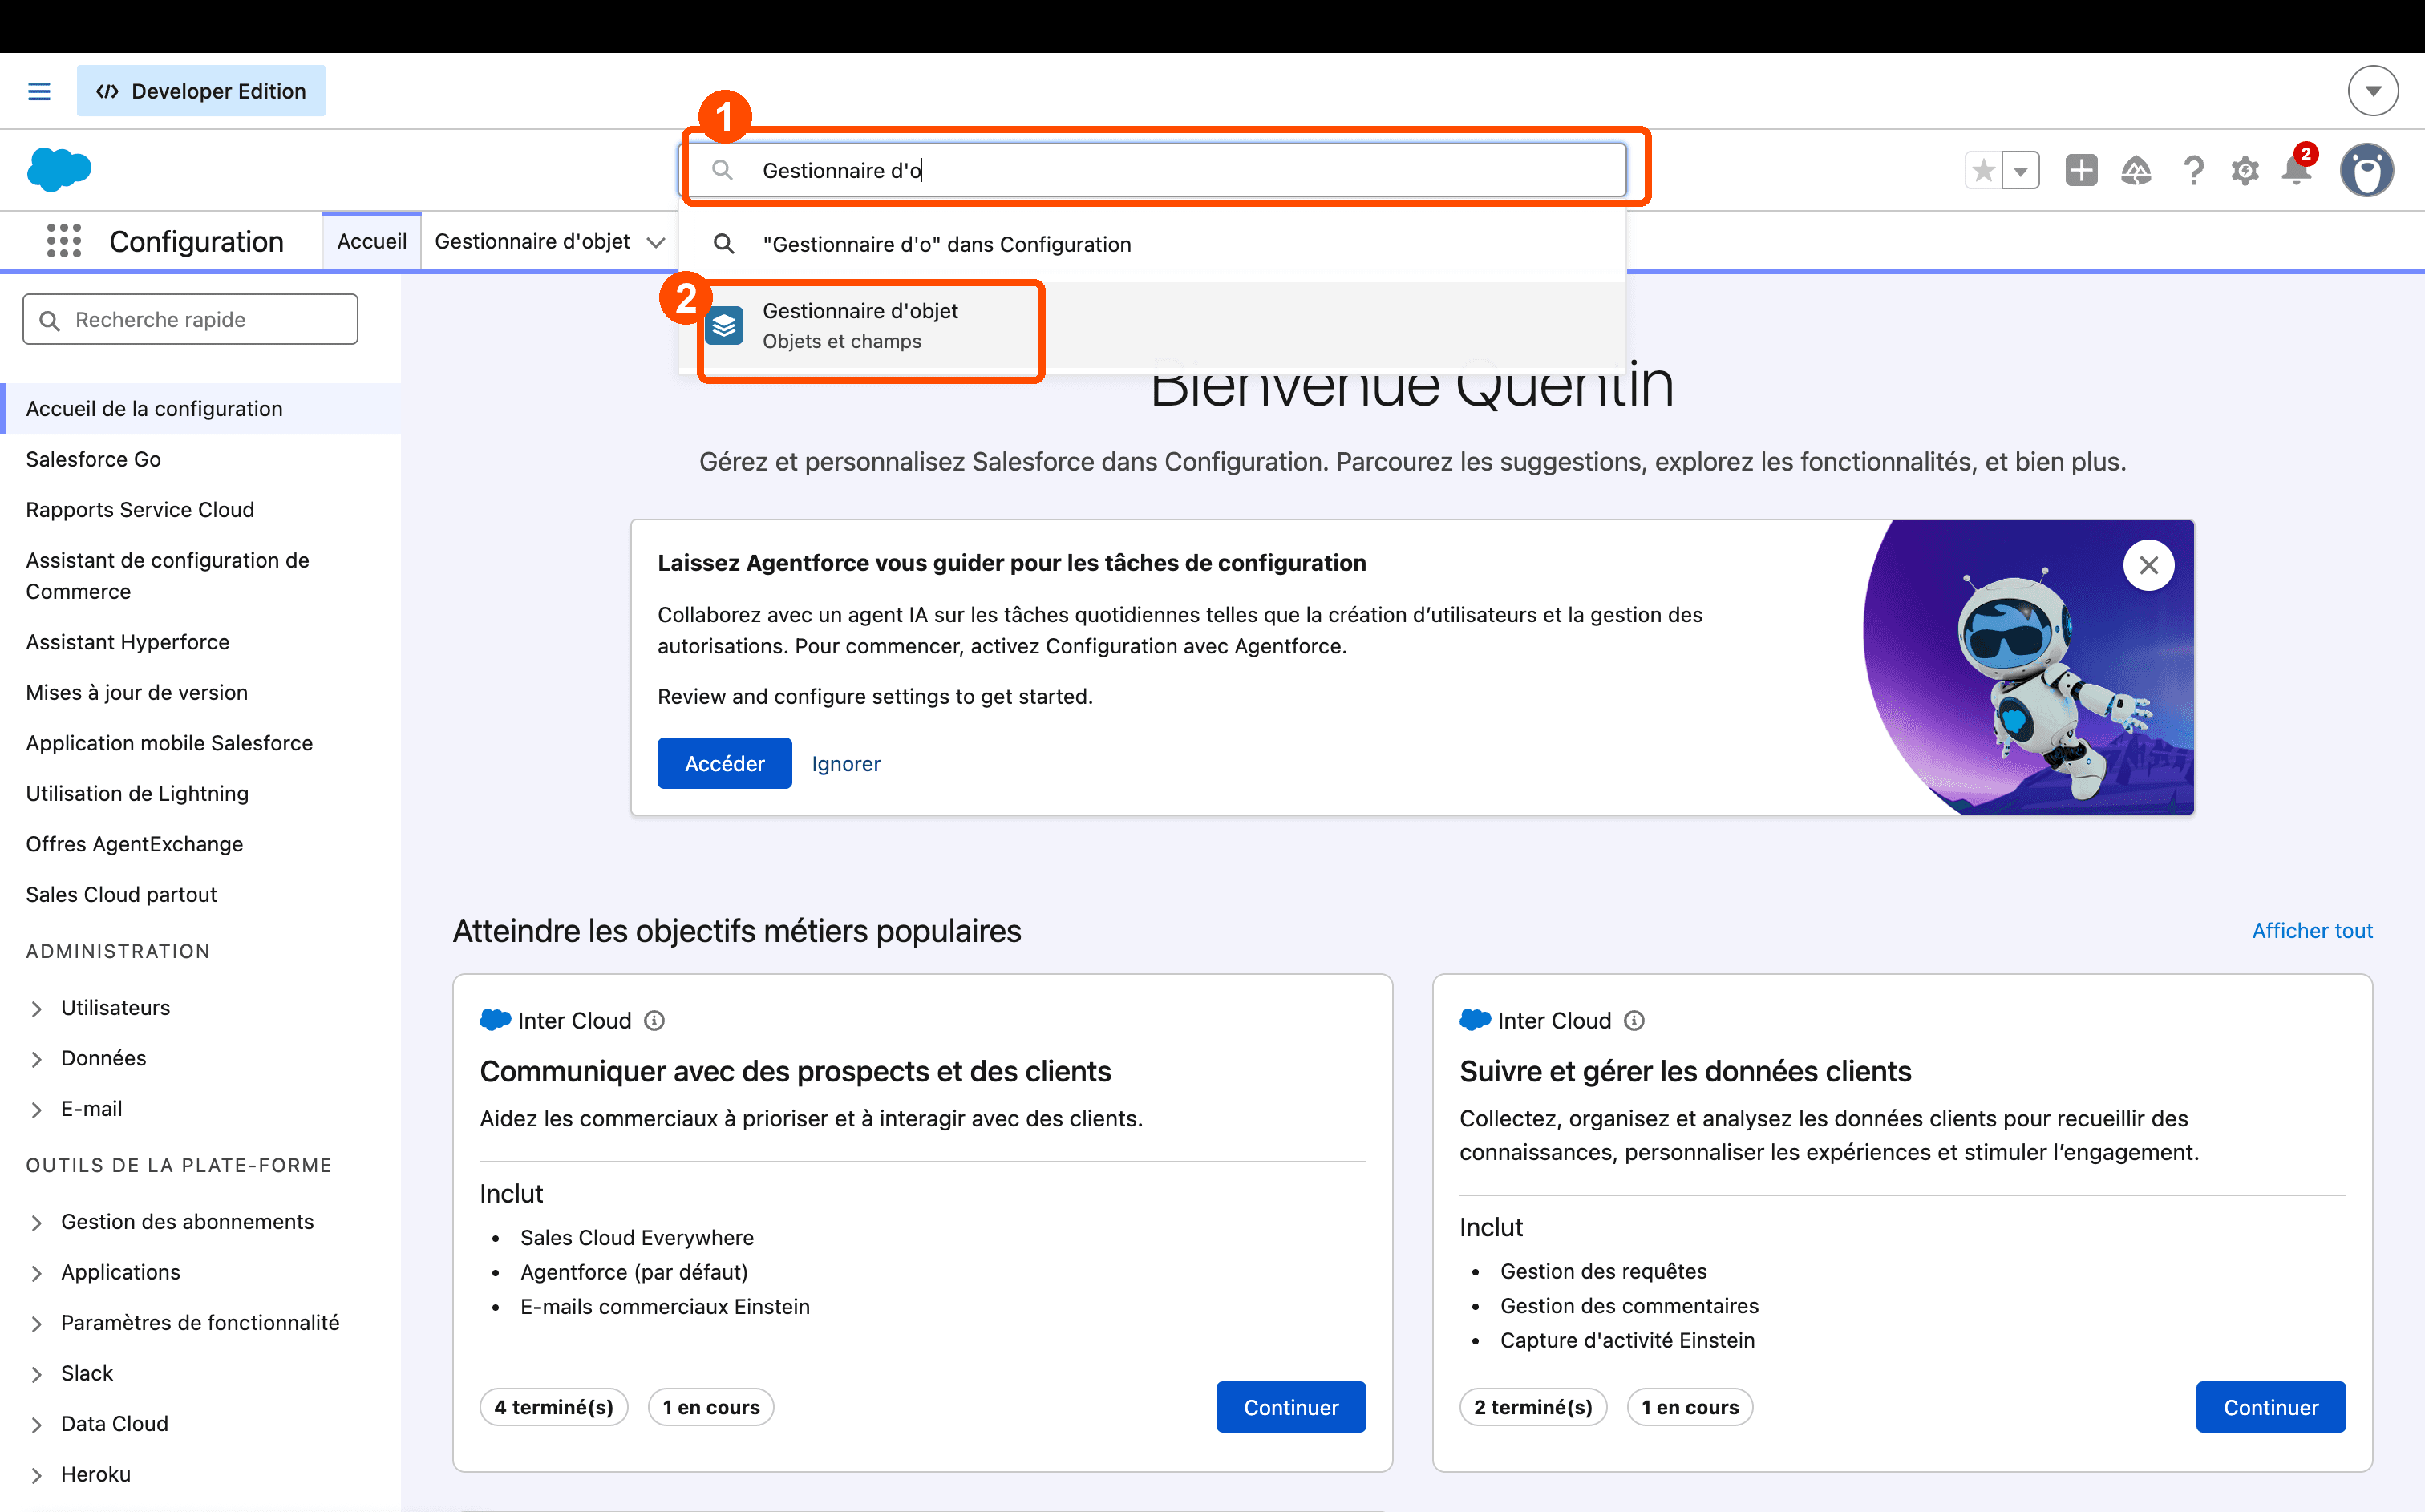Expand the Data Cloud section
Viewport: 2425px width, 1512px height.
36,1424
